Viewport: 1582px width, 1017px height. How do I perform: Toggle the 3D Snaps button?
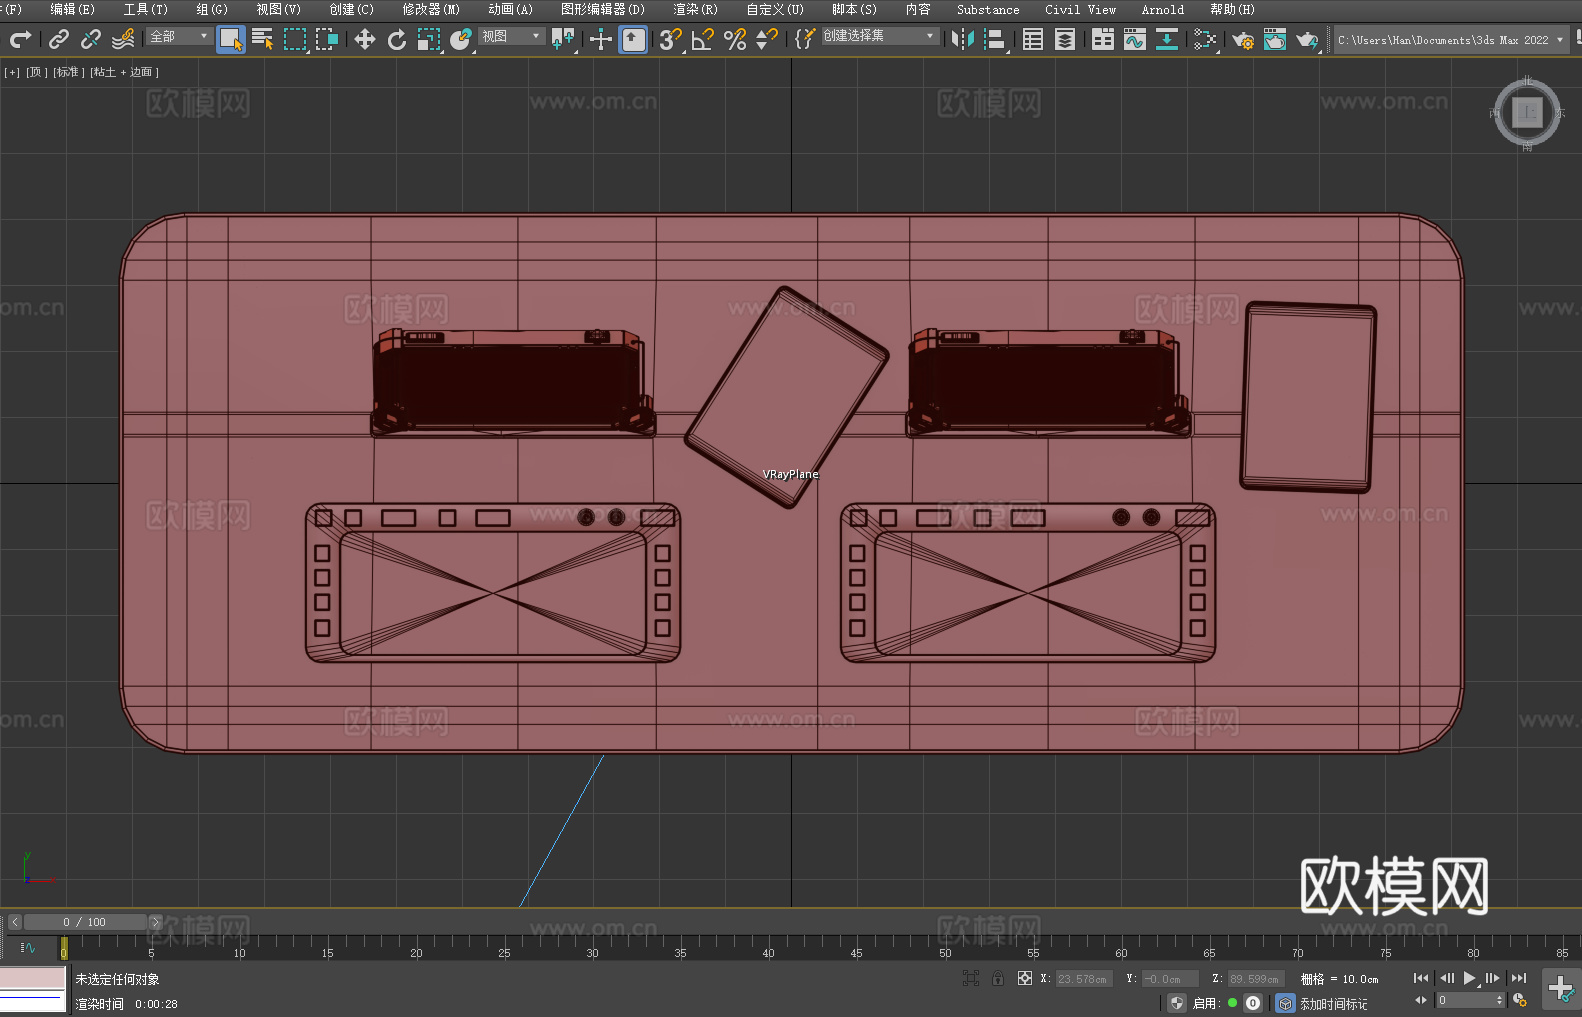(670, 39)
